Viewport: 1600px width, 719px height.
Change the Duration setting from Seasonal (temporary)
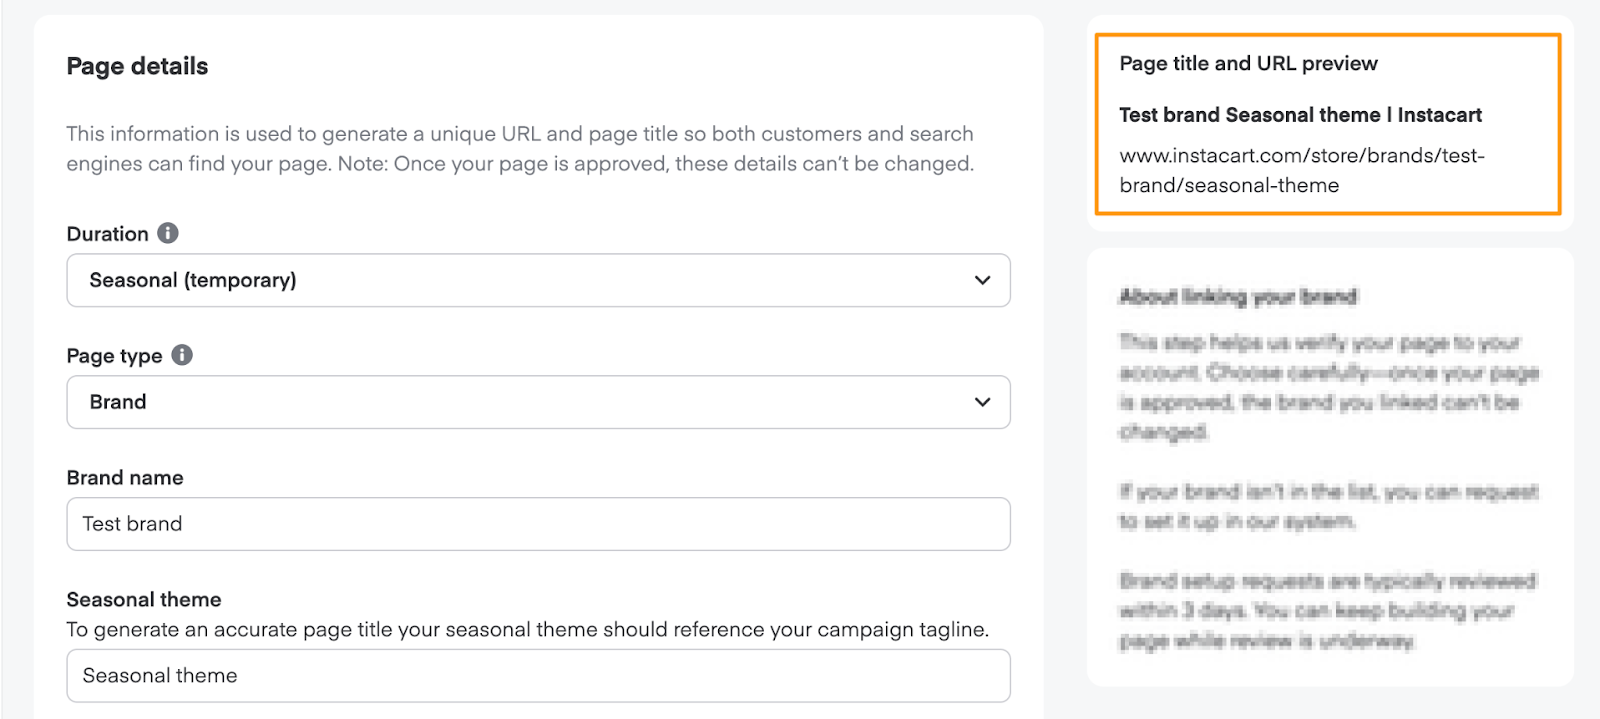click(x=538, y=280)
